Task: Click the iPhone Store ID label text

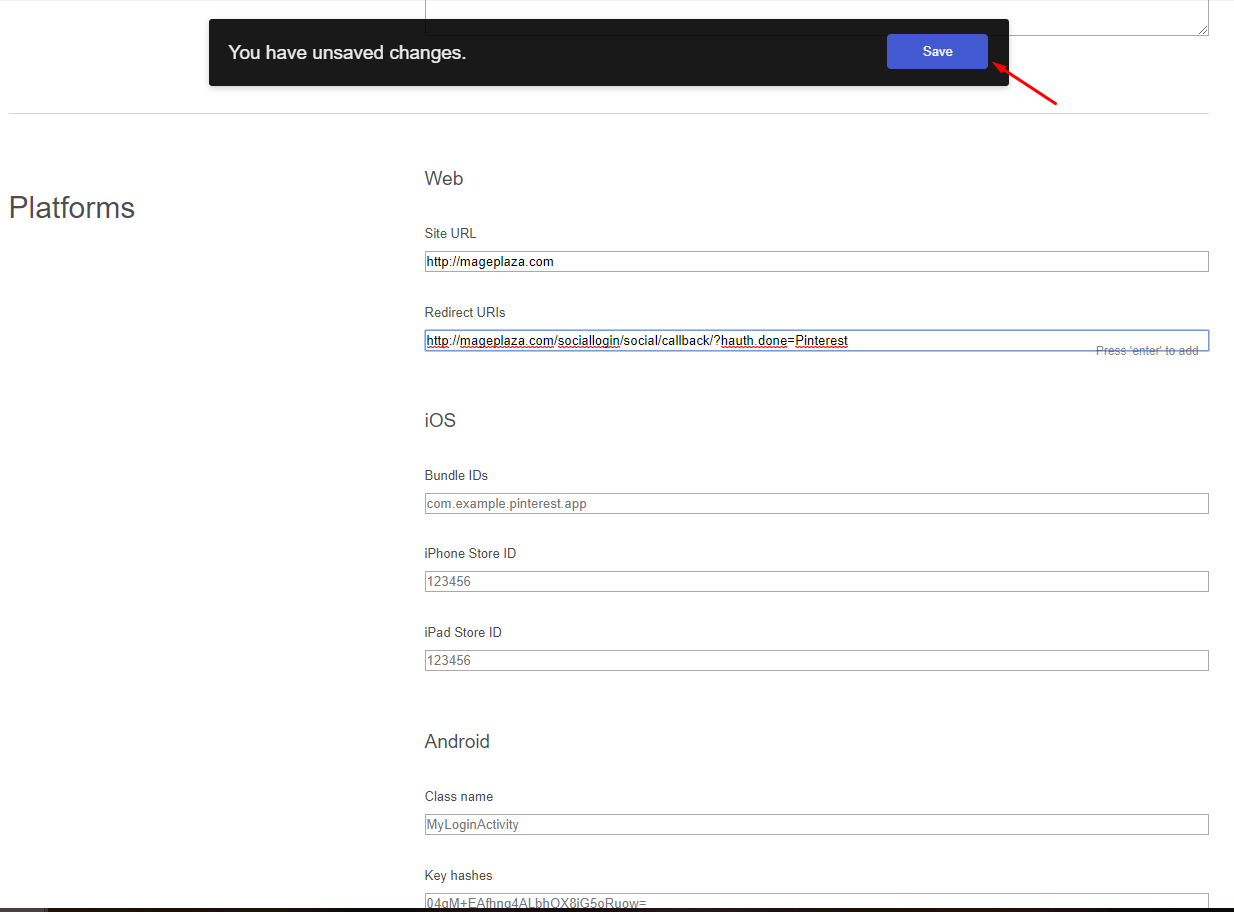Action: pyautogui.click(x=470, y=554)
